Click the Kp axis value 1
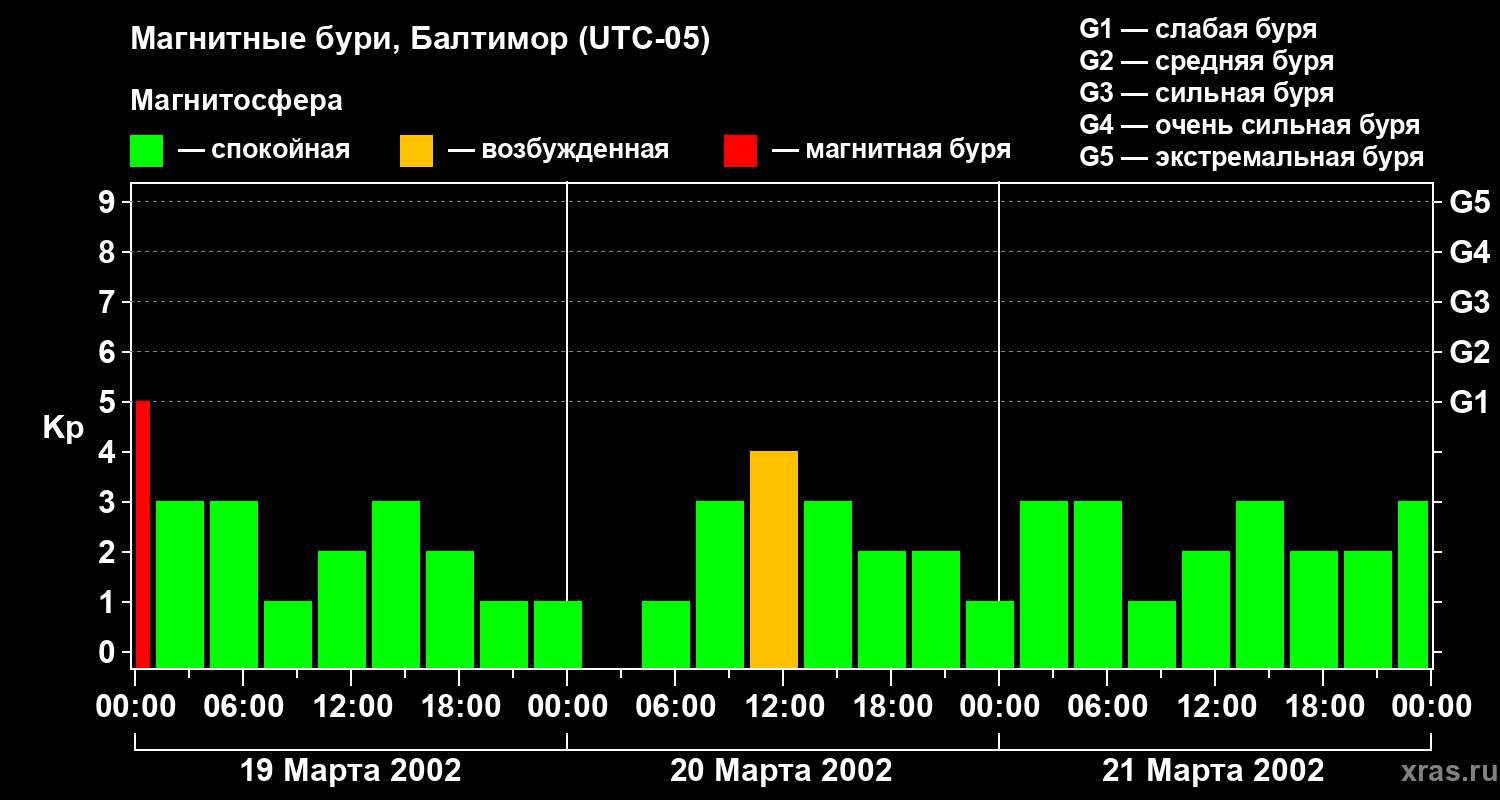Viewport: 1500px width, 800px height. point(108,602)
